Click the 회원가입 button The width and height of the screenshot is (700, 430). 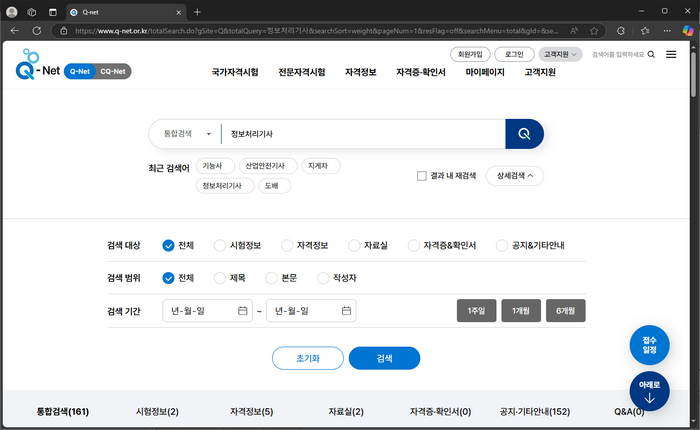pyautogui.click(x=470, y=54)
